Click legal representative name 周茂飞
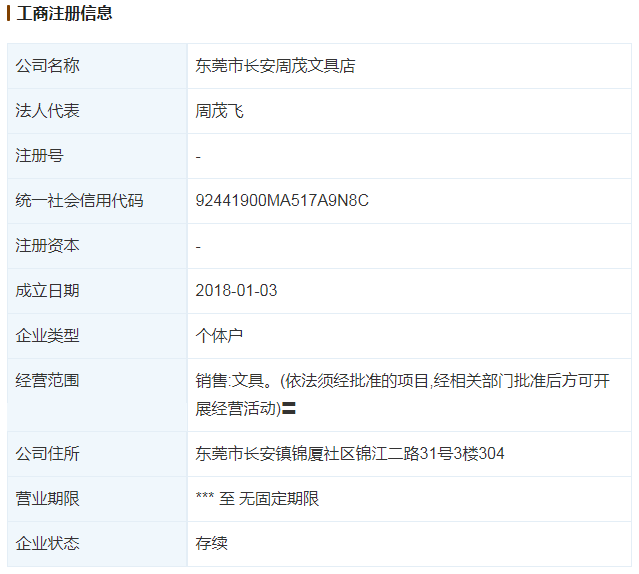Image resolution: width=639 pixels, height=574 pixels. click(219, 111)
